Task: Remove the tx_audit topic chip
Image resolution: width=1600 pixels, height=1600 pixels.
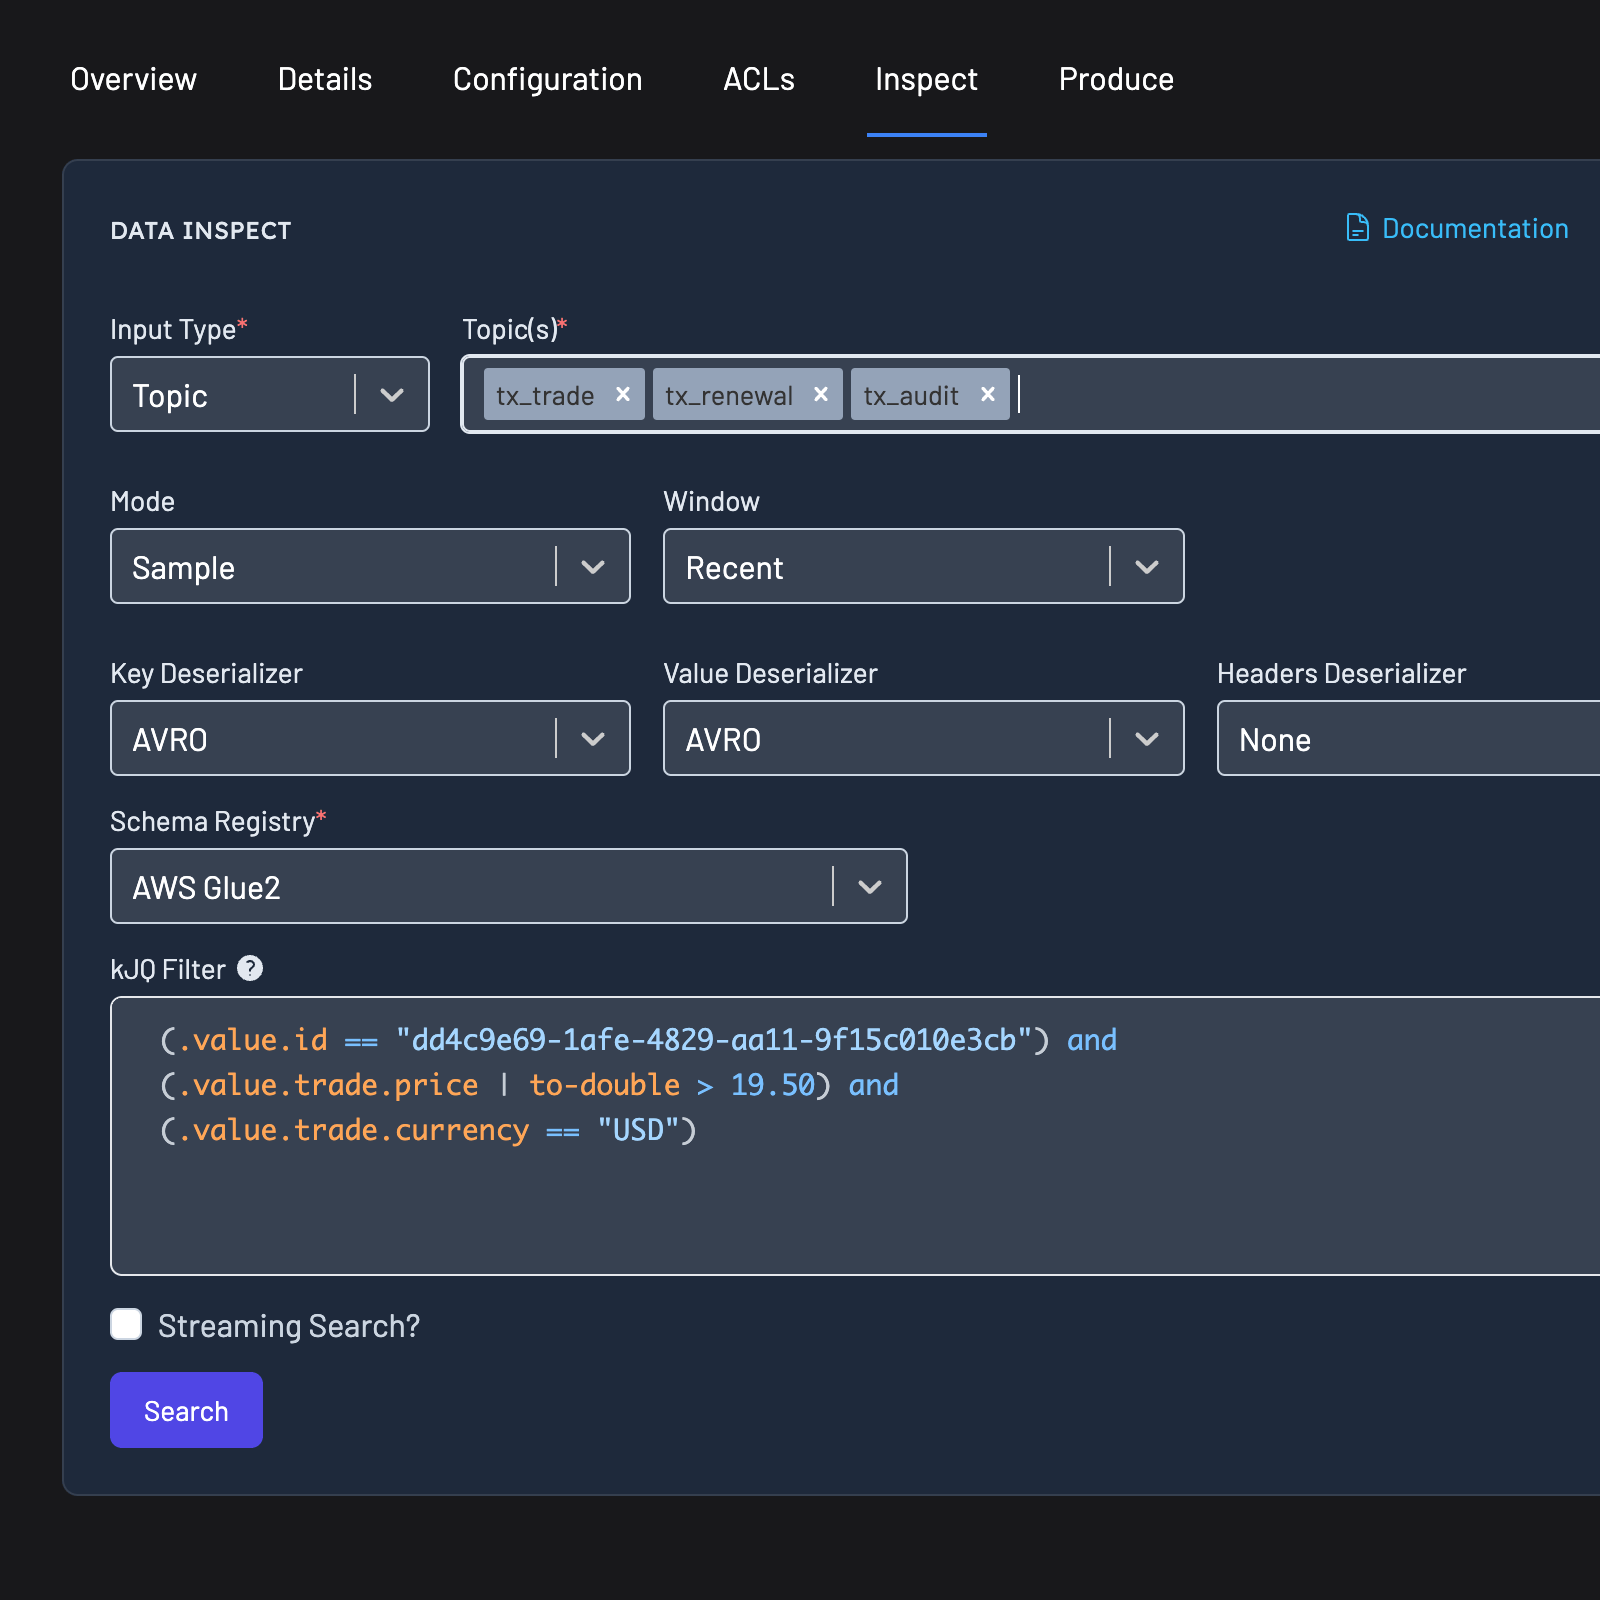Action: 987,394
